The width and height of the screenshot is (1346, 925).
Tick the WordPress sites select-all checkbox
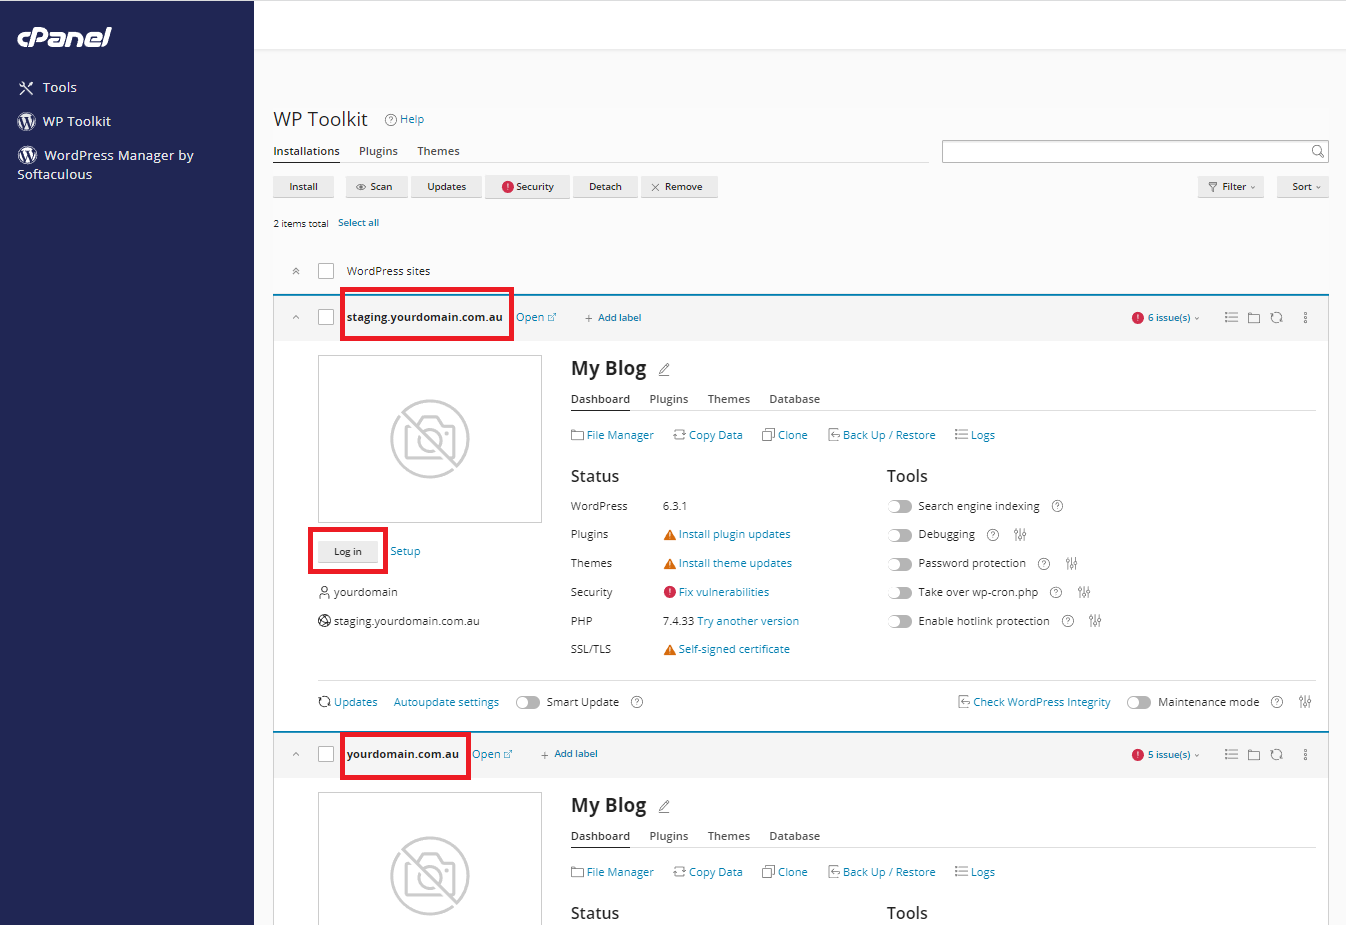click(x=326, y=271)
